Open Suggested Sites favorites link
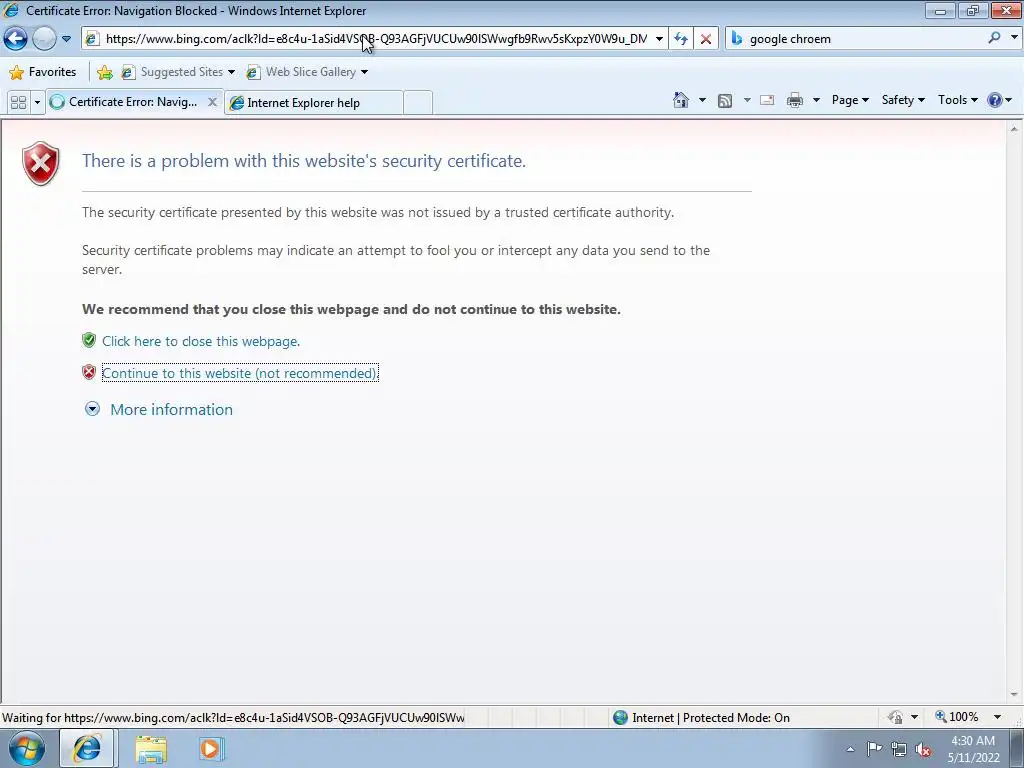1024x768 pixels. click(x=178, y=72)
